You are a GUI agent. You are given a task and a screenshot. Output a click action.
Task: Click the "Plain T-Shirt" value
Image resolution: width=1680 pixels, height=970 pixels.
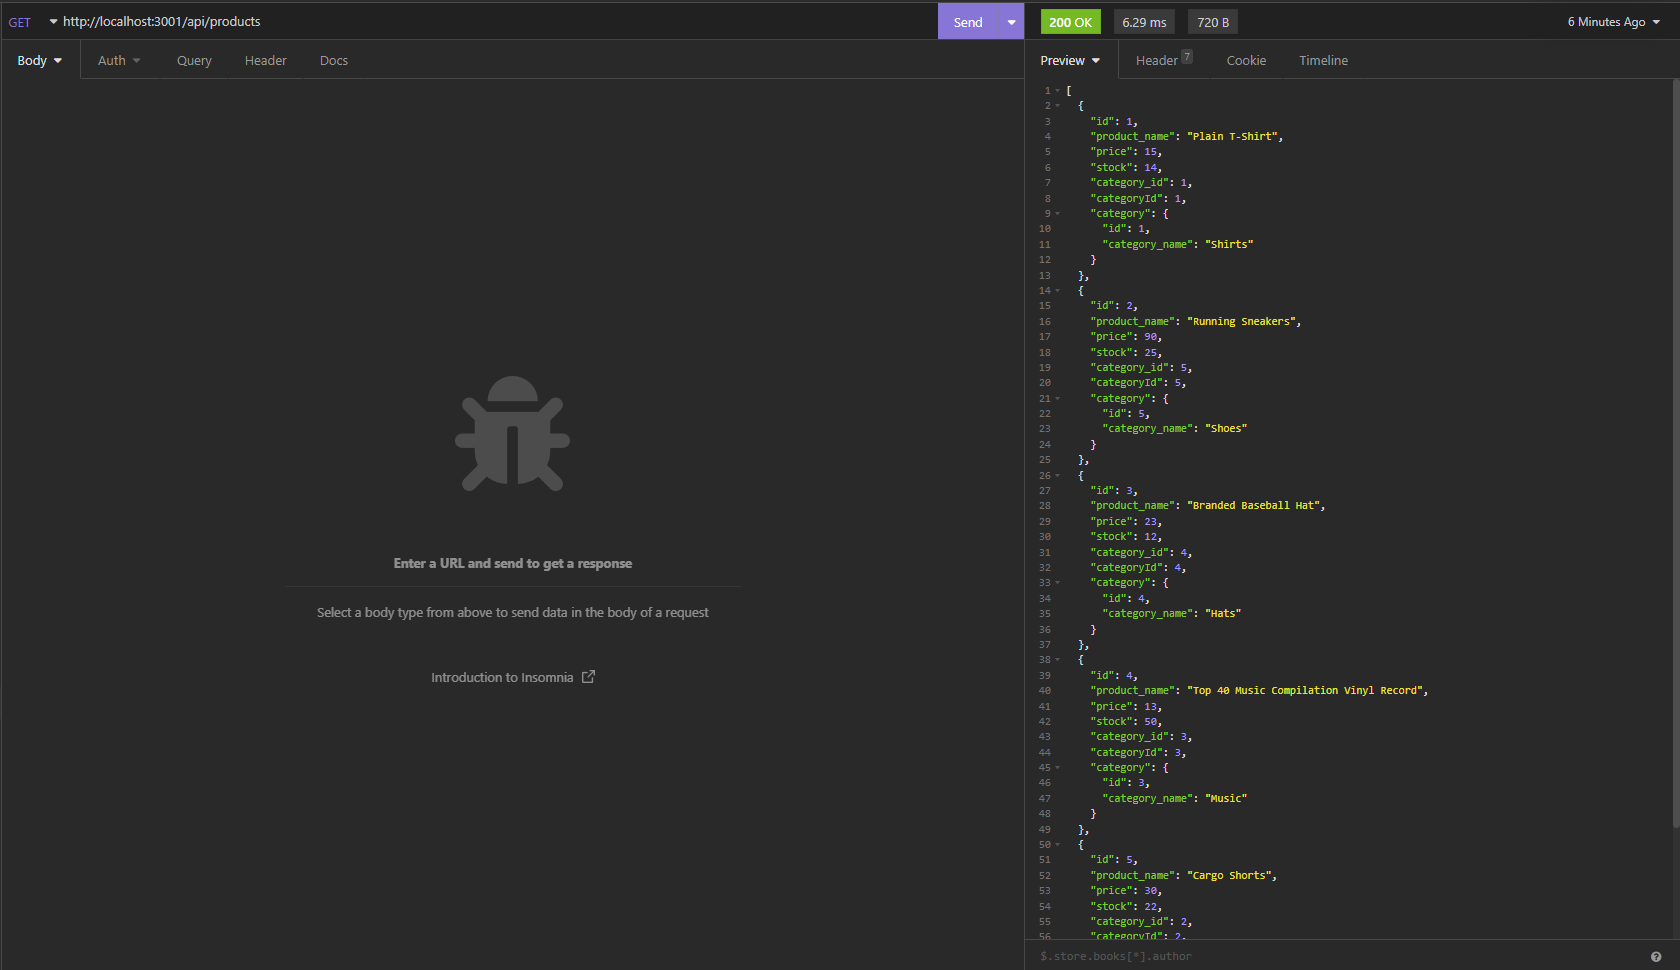(x=1231, y=137)
